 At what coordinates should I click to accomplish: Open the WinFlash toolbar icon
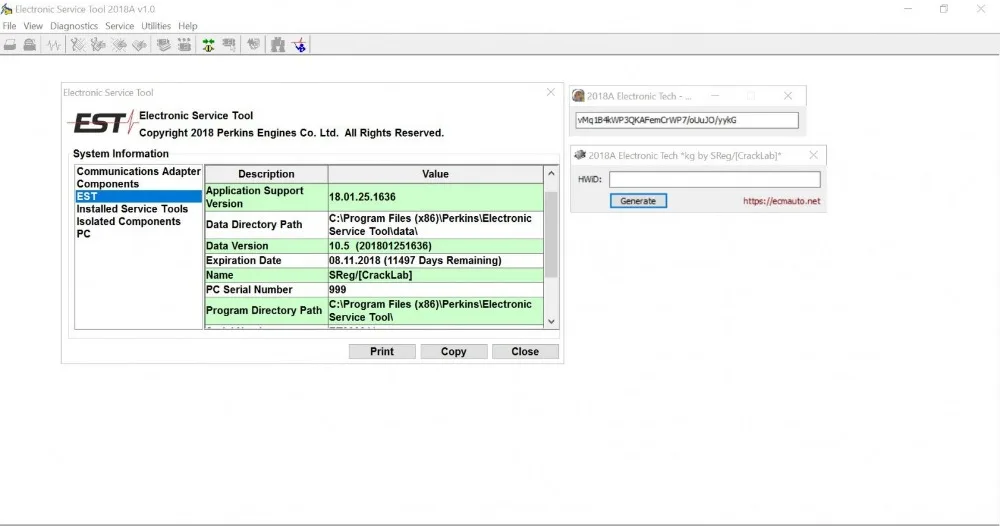[x=254, y=45]
